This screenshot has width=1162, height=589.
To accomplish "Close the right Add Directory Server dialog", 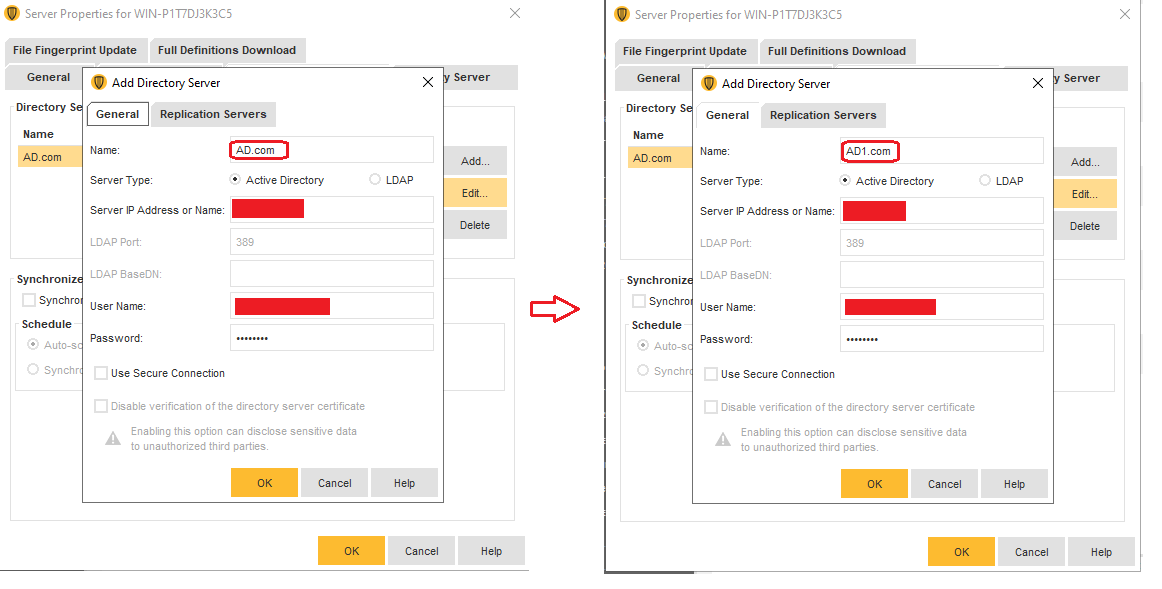I will (1037, 83).
